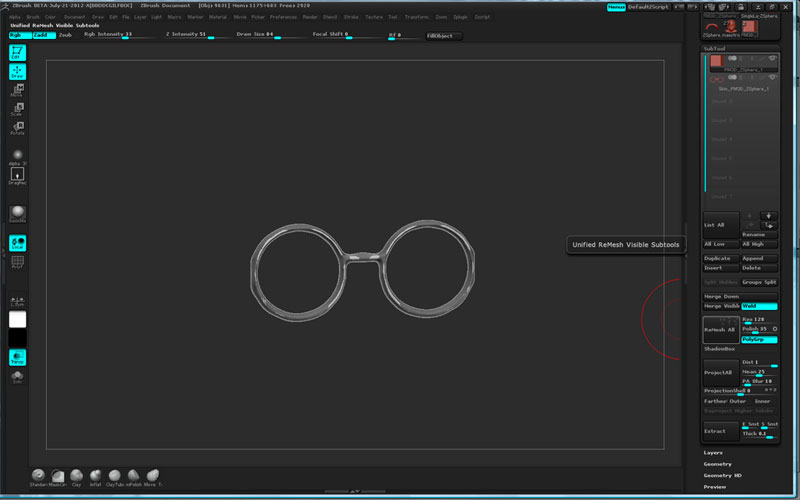The height and width of the screenshot is (500, 800).
Task: Select the MaskLasso brush
Action: (x=58, y=478)
